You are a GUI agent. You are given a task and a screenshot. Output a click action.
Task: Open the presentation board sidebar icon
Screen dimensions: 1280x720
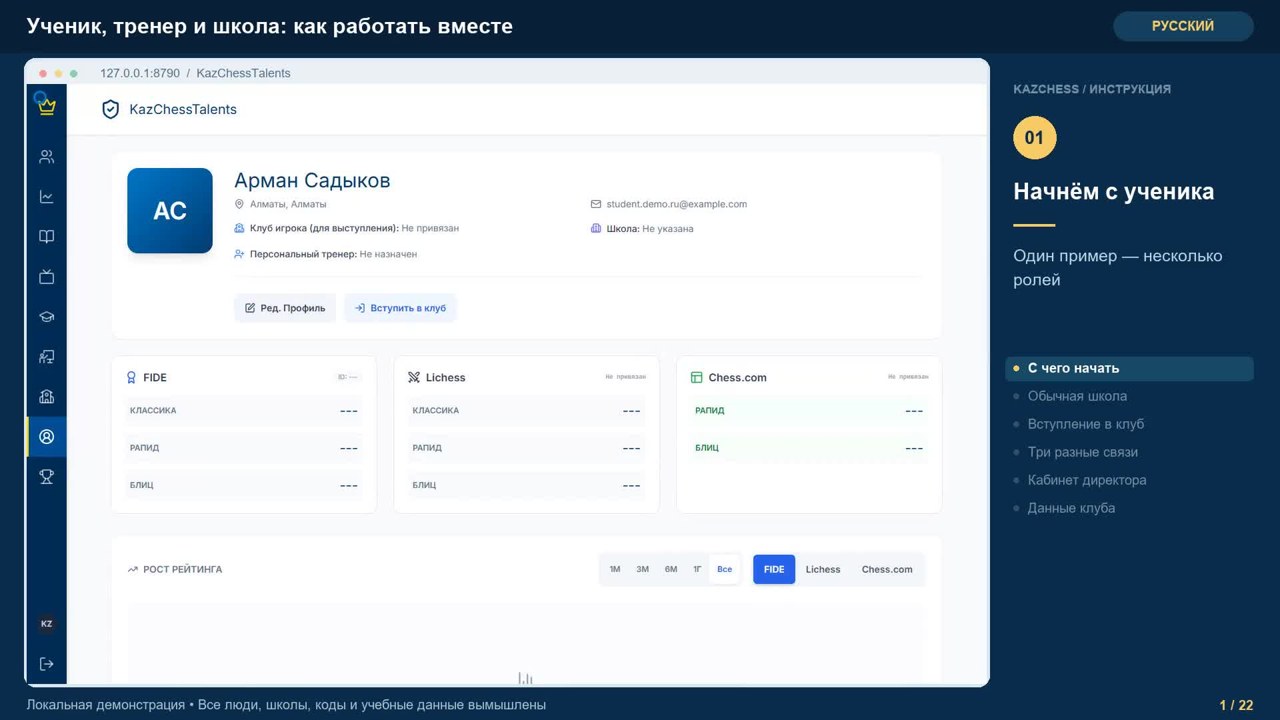(46, 357)
